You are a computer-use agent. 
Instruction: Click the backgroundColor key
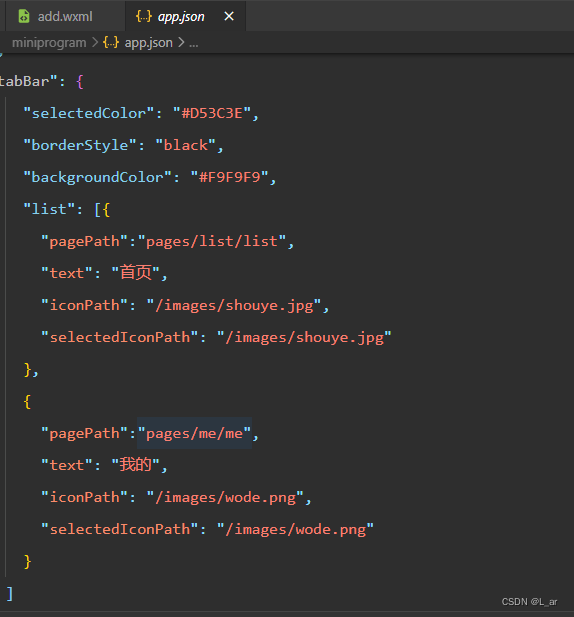tap(98, 177)
